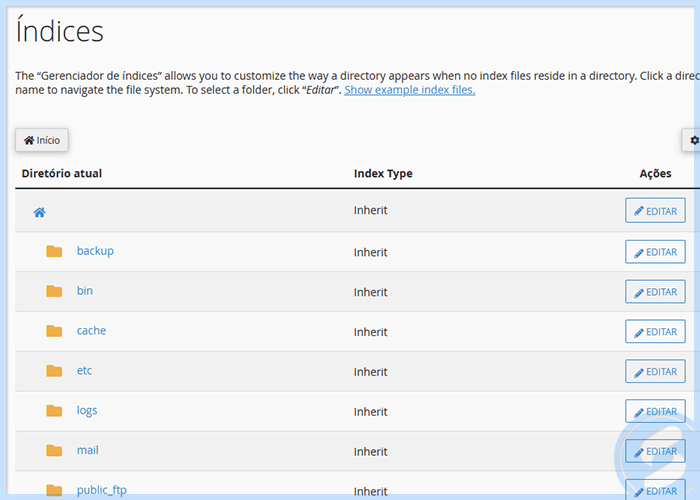
Task: Click Editar for the bin folder
Action: pos(655,292)
